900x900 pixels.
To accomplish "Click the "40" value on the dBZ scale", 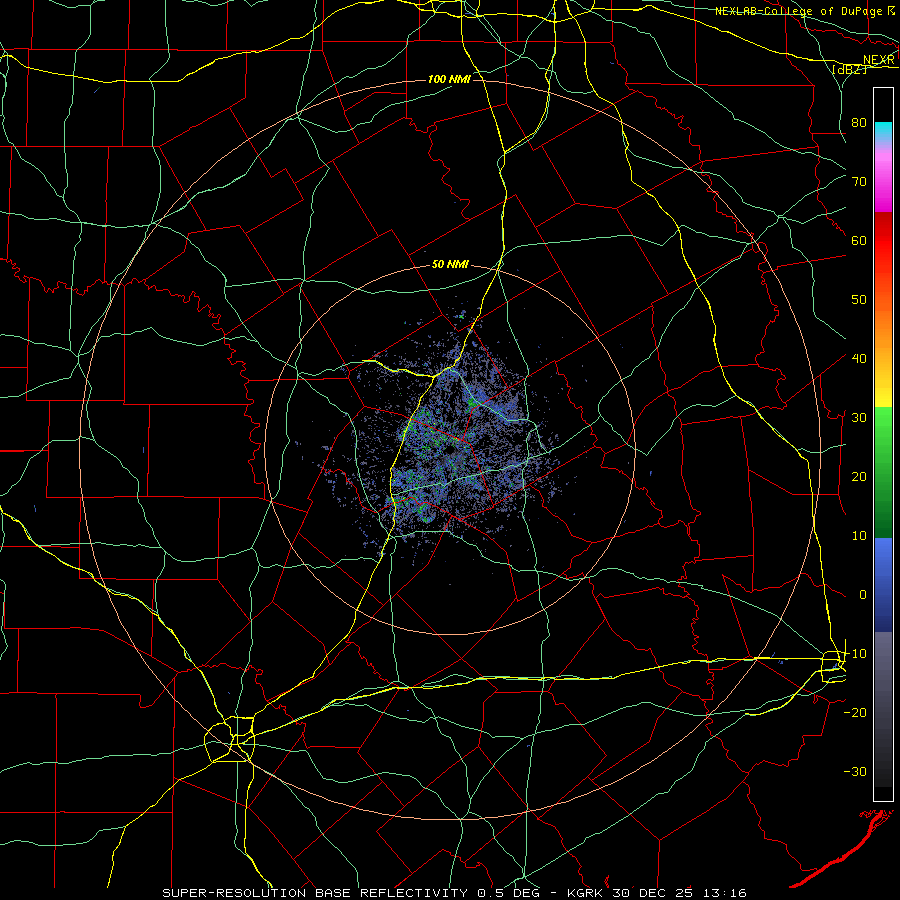I will point(859,358).
